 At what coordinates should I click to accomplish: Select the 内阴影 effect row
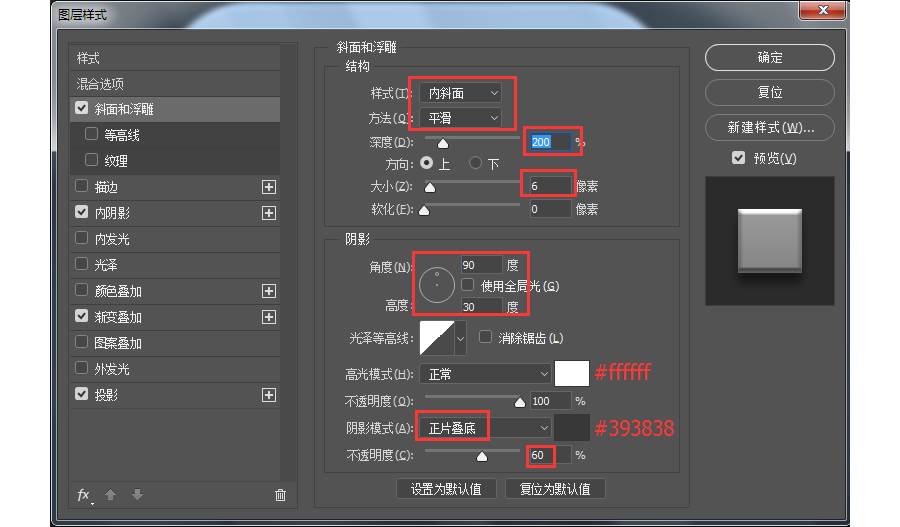tap(175, 213)
